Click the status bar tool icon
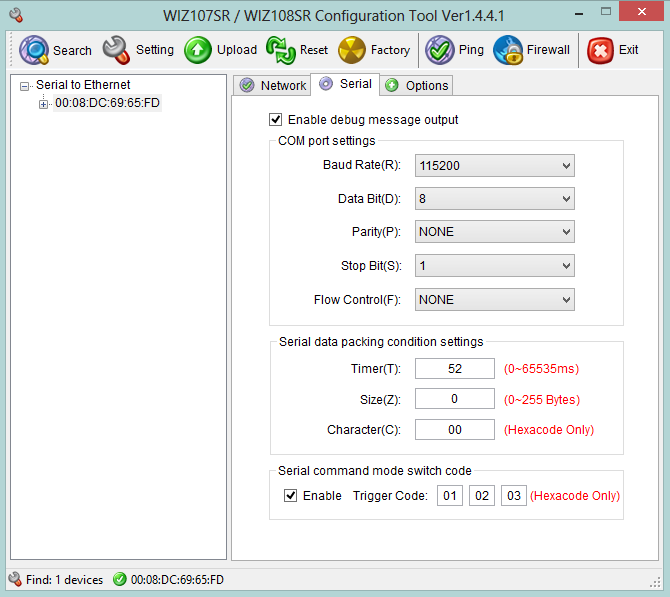The width and height of the screenshot is (670, 597). (x=15, y=579)
